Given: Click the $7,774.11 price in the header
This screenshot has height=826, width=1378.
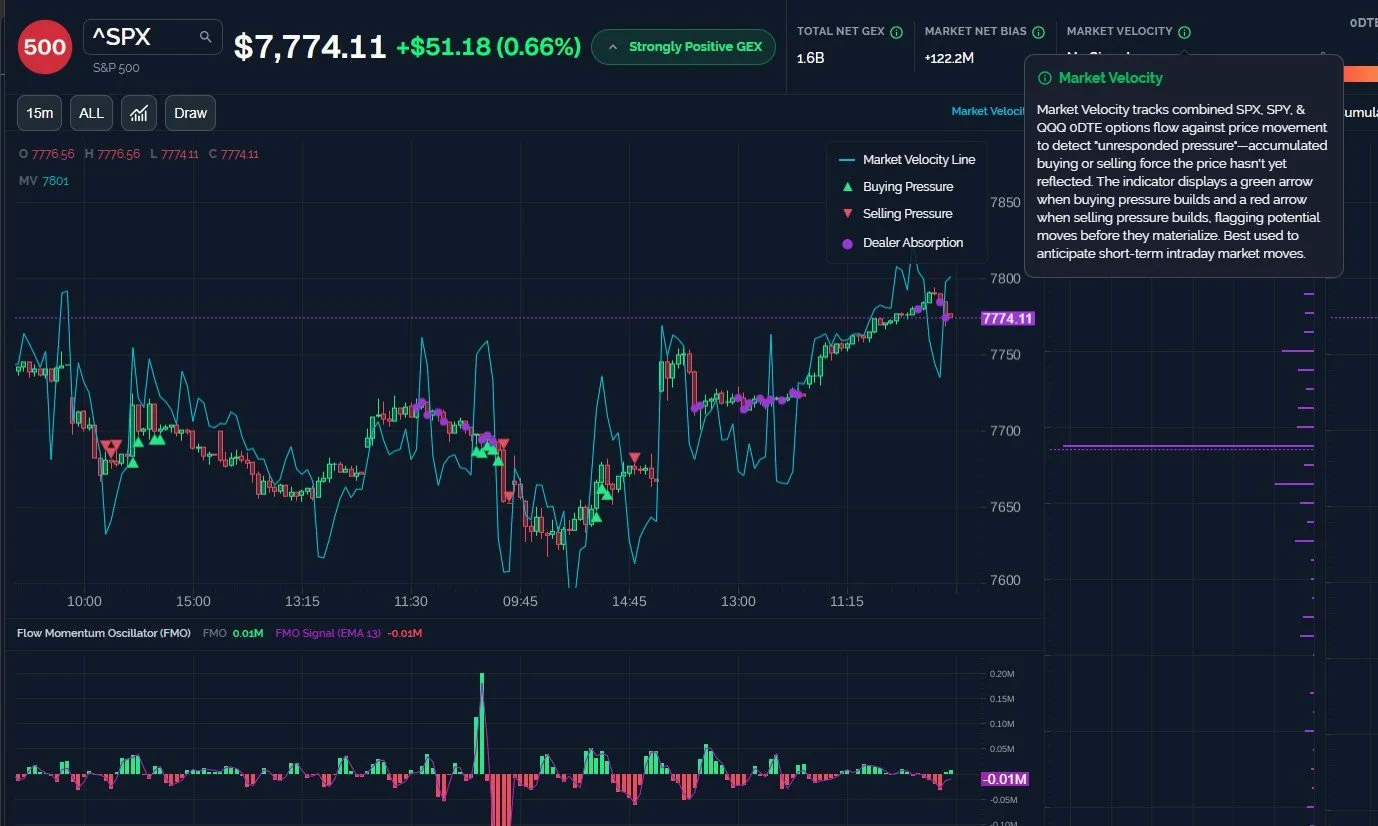Looking at the screenshot, I should click(310, 46).
